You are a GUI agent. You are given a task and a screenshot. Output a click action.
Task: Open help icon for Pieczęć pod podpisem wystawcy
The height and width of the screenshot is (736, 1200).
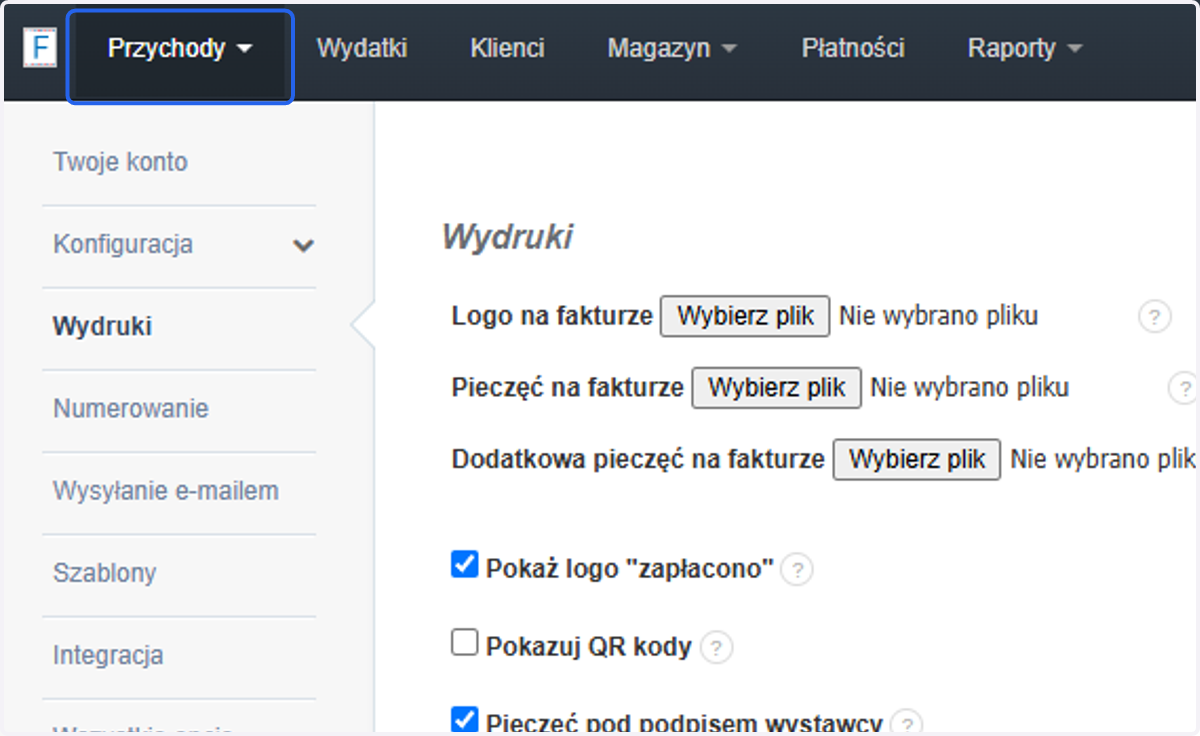point(906,724)
